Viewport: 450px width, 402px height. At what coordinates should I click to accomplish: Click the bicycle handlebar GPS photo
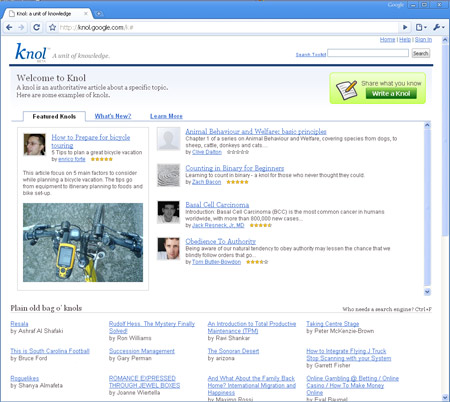click(83, 242)
